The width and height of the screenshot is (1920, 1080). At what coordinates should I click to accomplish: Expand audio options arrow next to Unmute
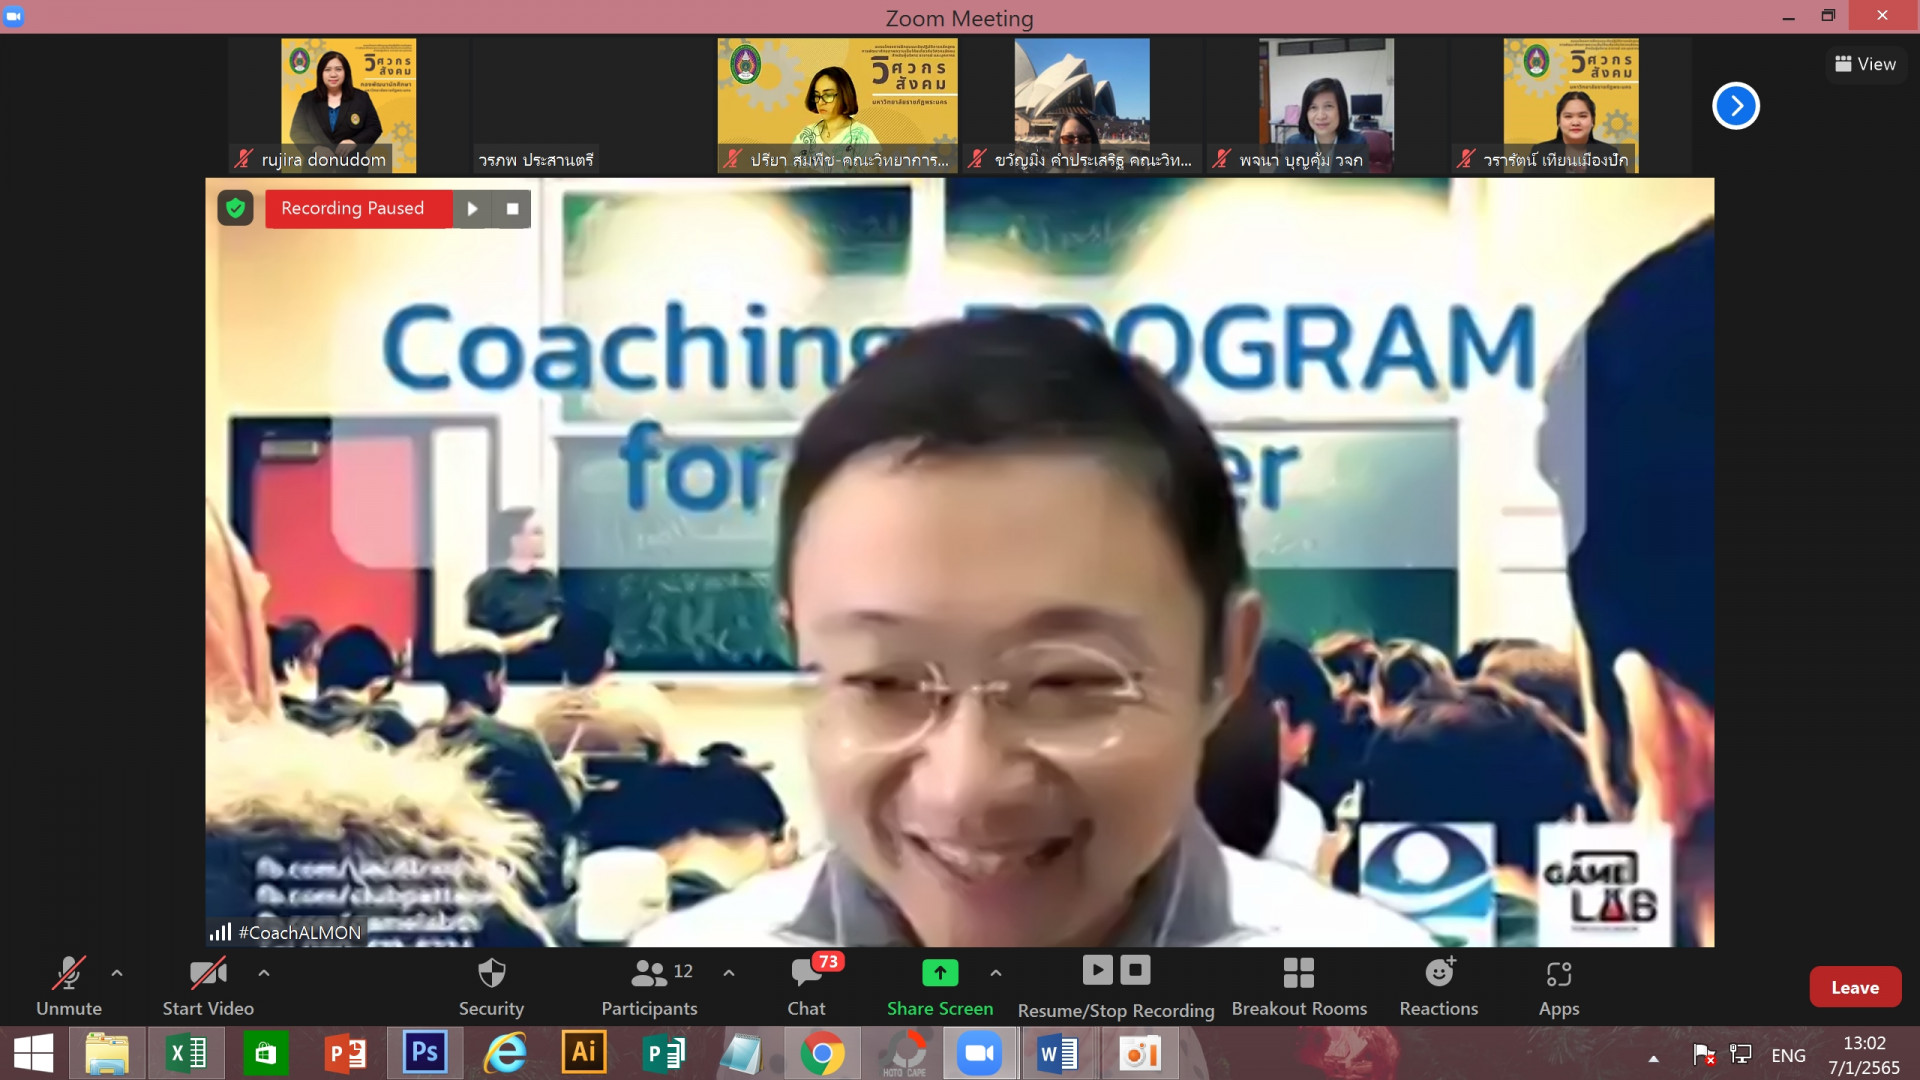(117, 972)
